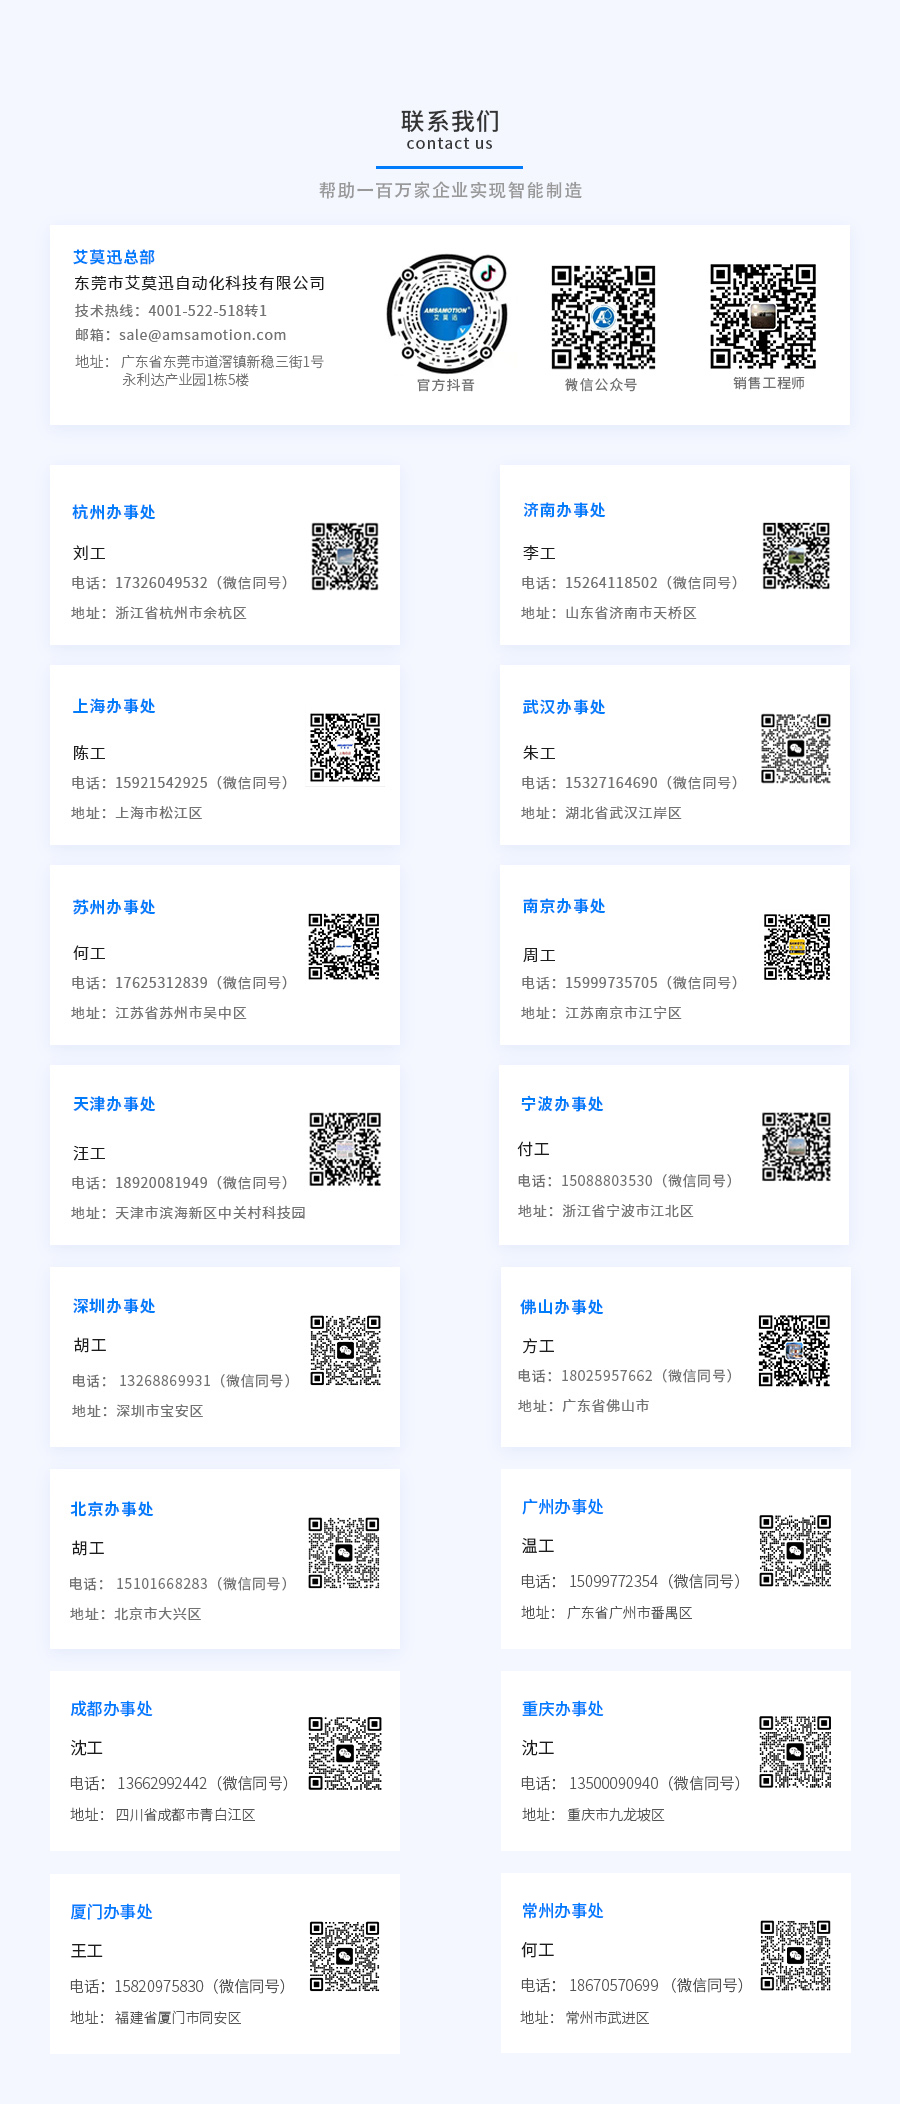Click the sales engineer (销售工程师) QR code
Viewport: 900px width, 2104px height.
[763, 316]
